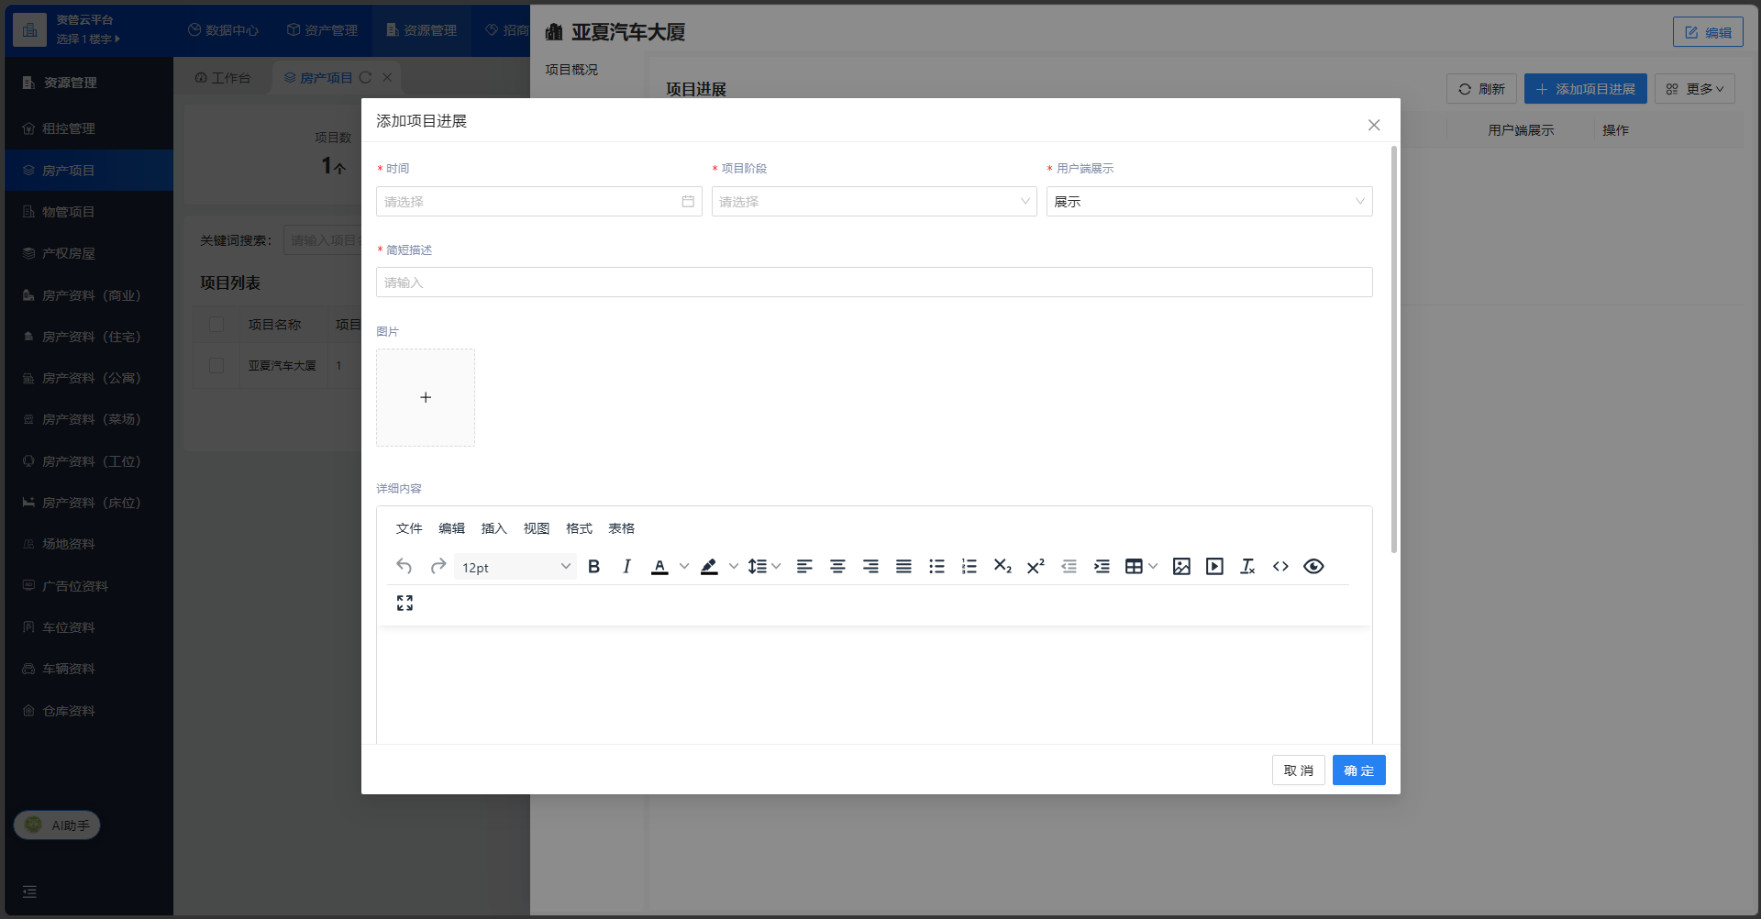The height and width of the screenshot is (919, 1761).
Task: Open the AI助手 assistant button
Action: 57,825
